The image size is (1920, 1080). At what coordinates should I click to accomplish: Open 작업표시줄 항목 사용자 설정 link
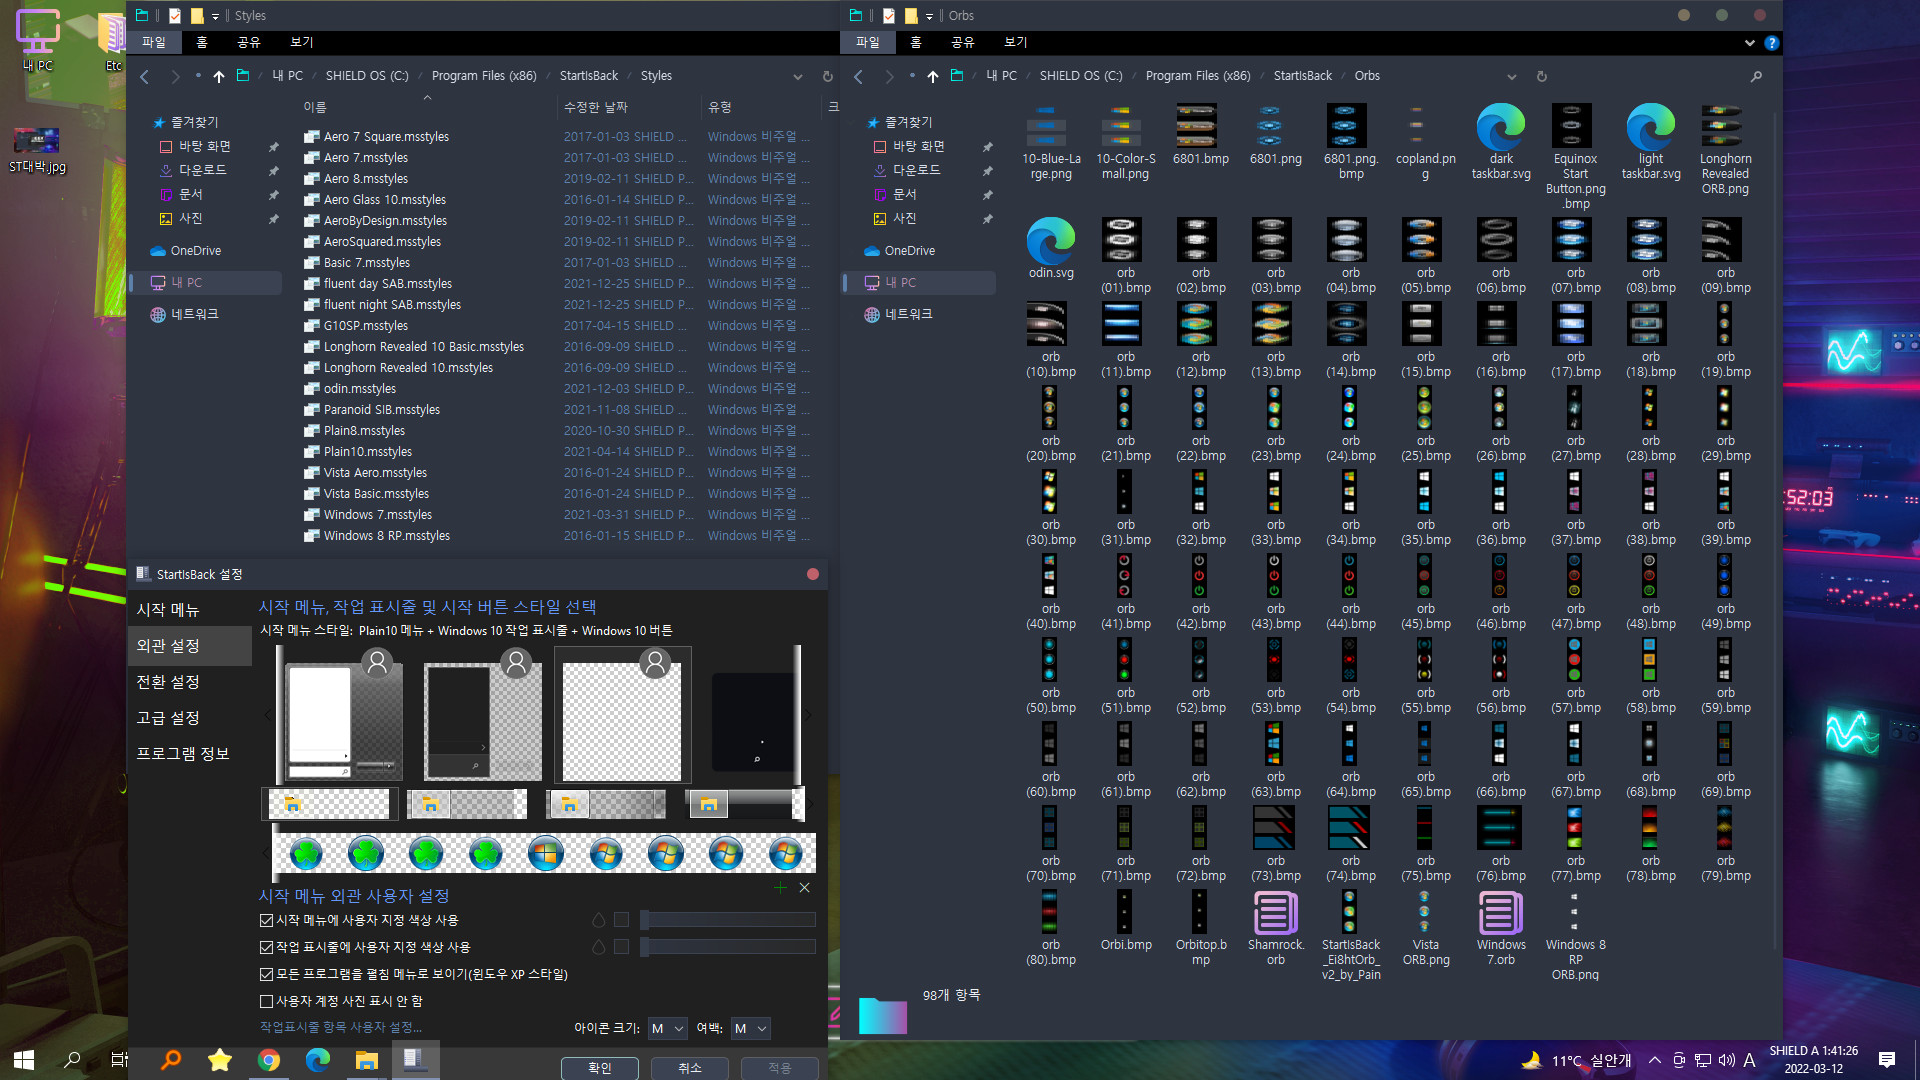point(341,1027)
